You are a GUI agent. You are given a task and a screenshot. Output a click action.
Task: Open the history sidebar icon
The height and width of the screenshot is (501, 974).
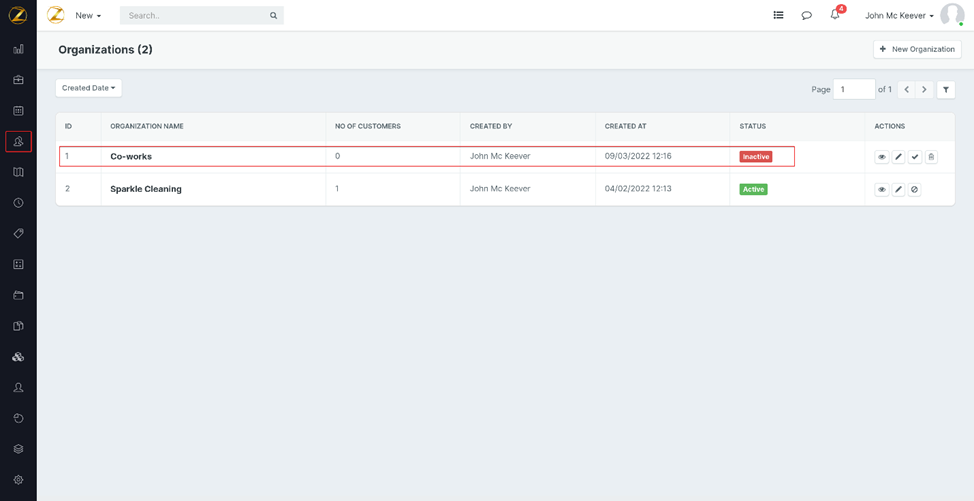tap(18, 418)
